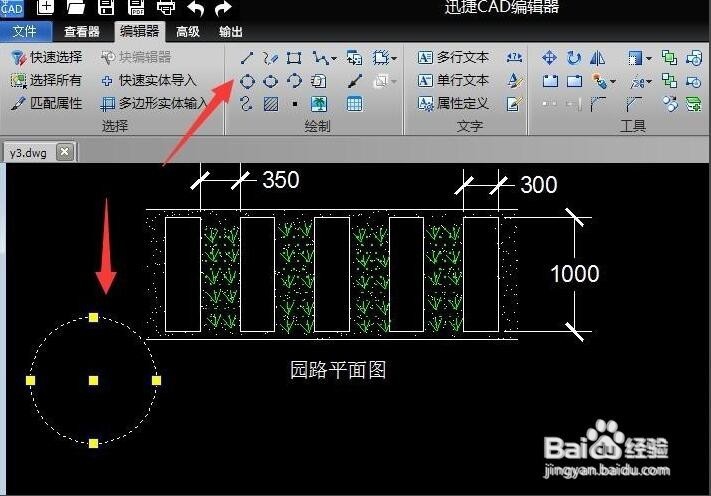711x496 pixels.
Task: Select the Line drawing tool
Action: (x=247, y=58)
